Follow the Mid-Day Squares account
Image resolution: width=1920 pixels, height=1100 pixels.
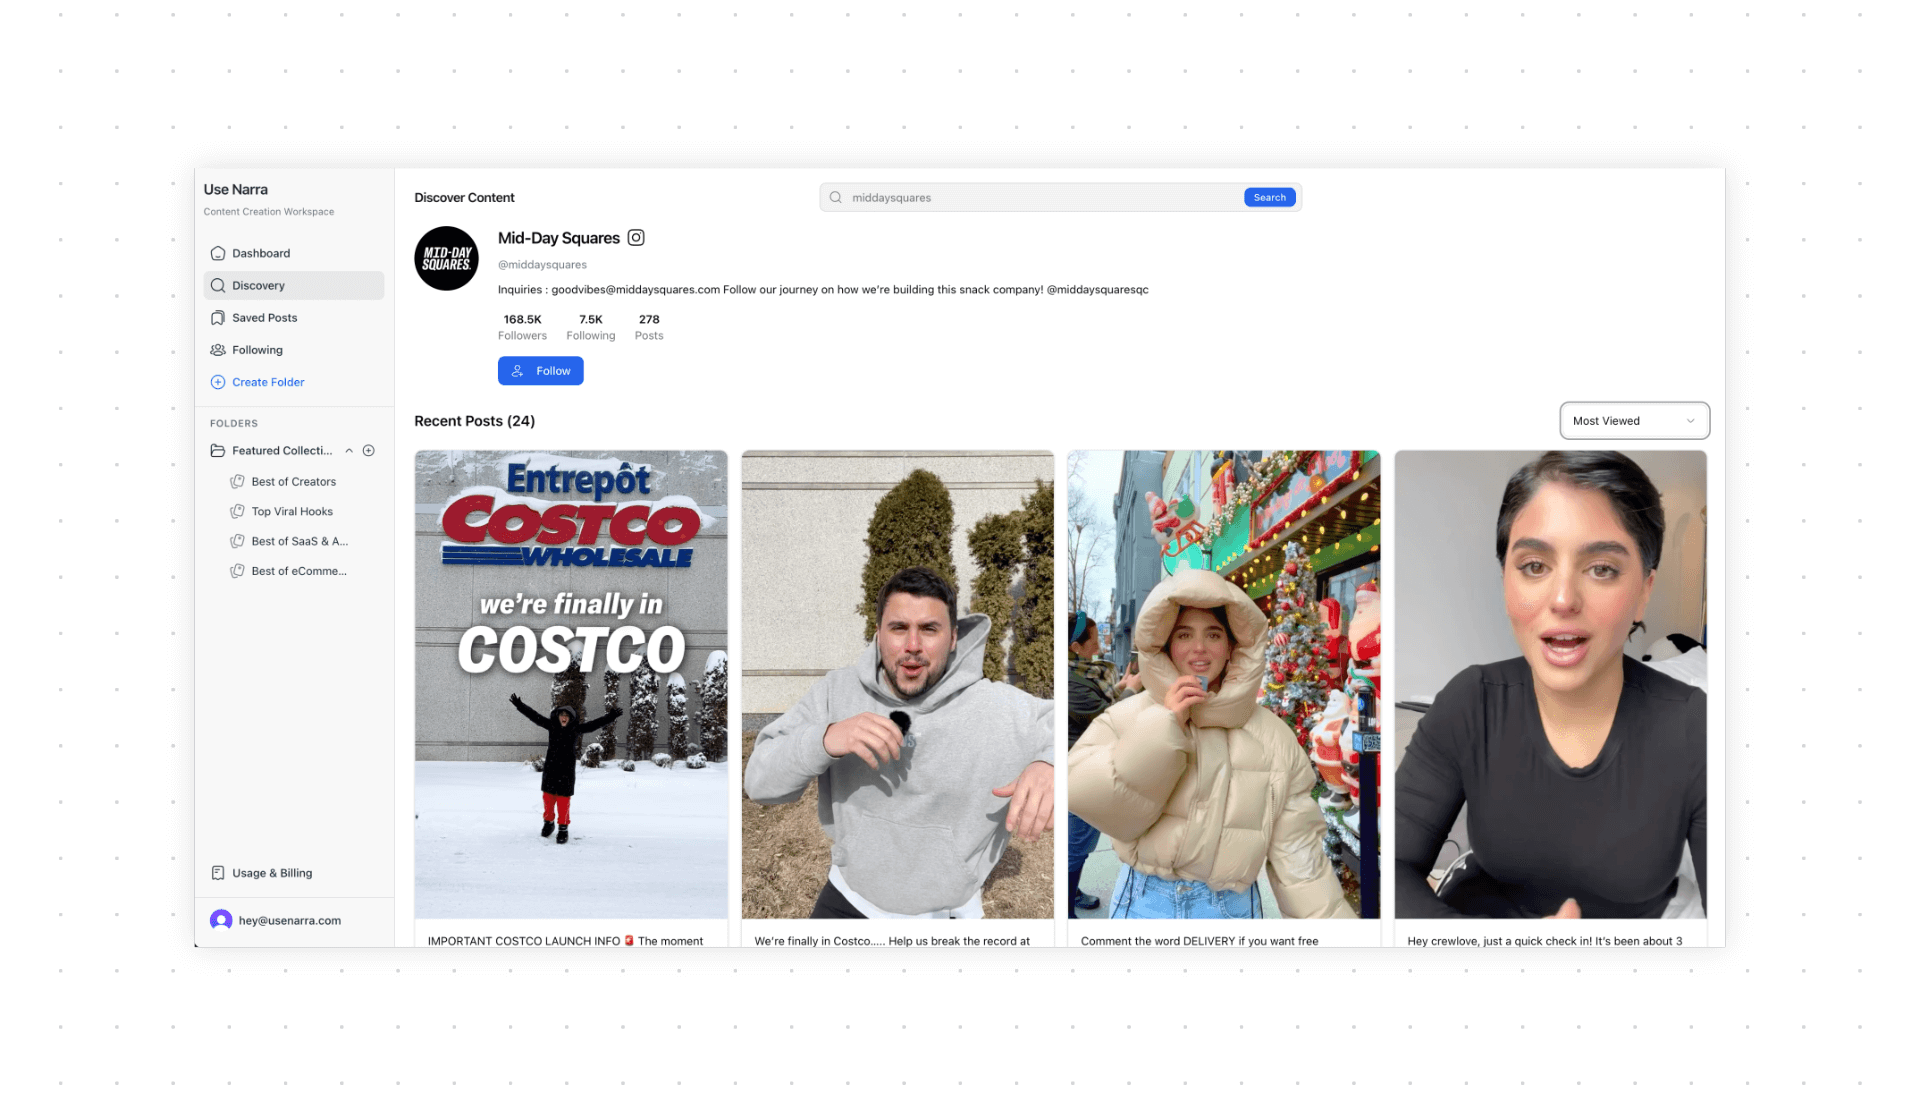pyautogui.click(x=540, y=371)
